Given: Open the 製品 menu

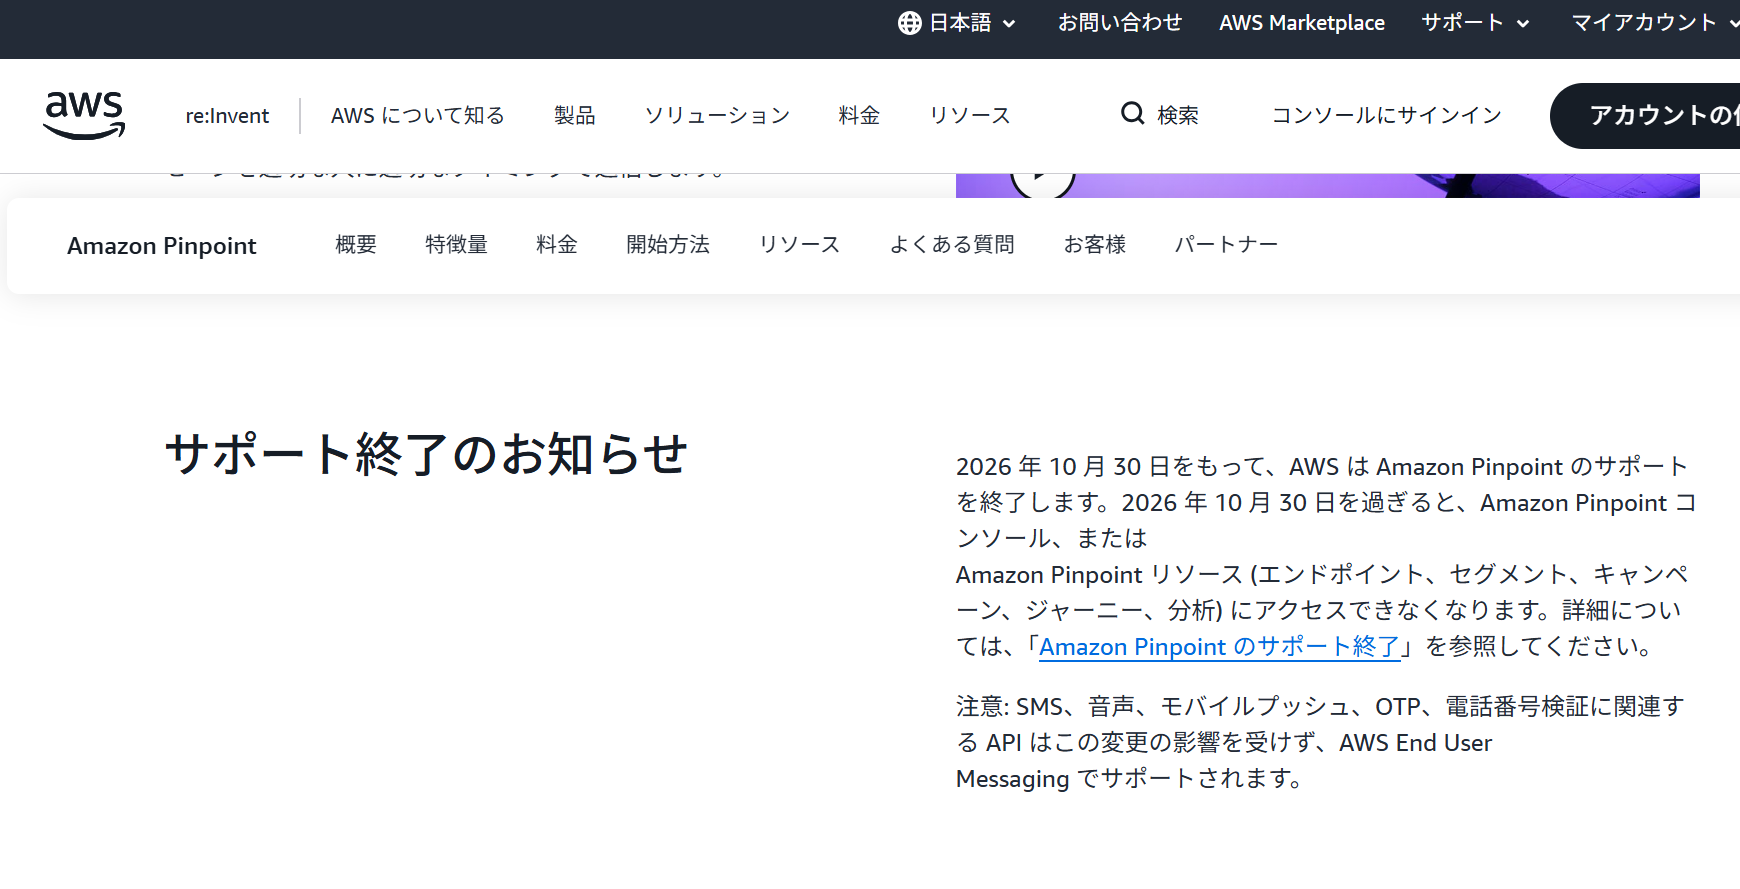Looking at the screenshot, I should point(574,116).
